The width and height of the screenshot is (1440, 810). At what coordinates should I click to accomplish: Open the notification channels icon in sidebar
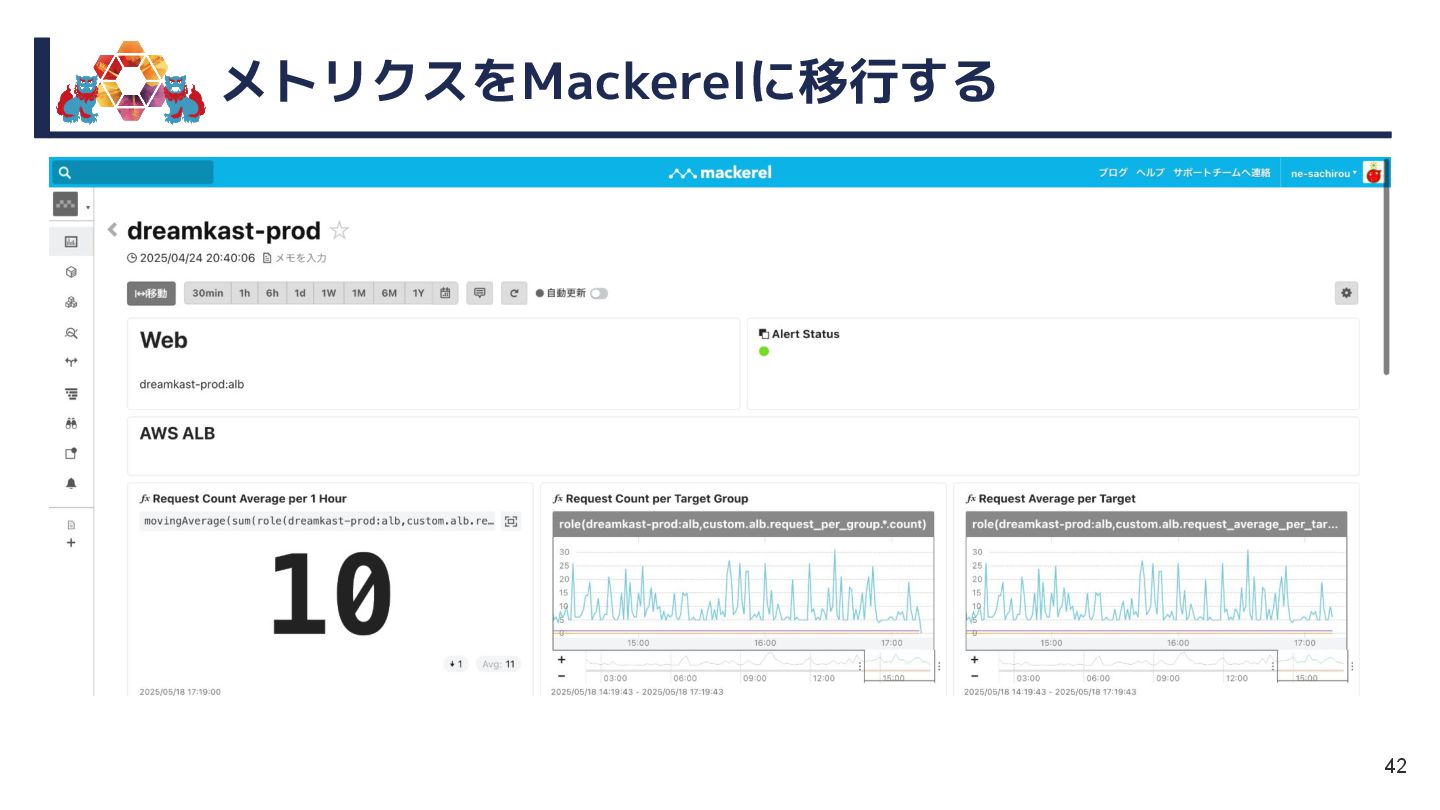click(x=71, y=453)
